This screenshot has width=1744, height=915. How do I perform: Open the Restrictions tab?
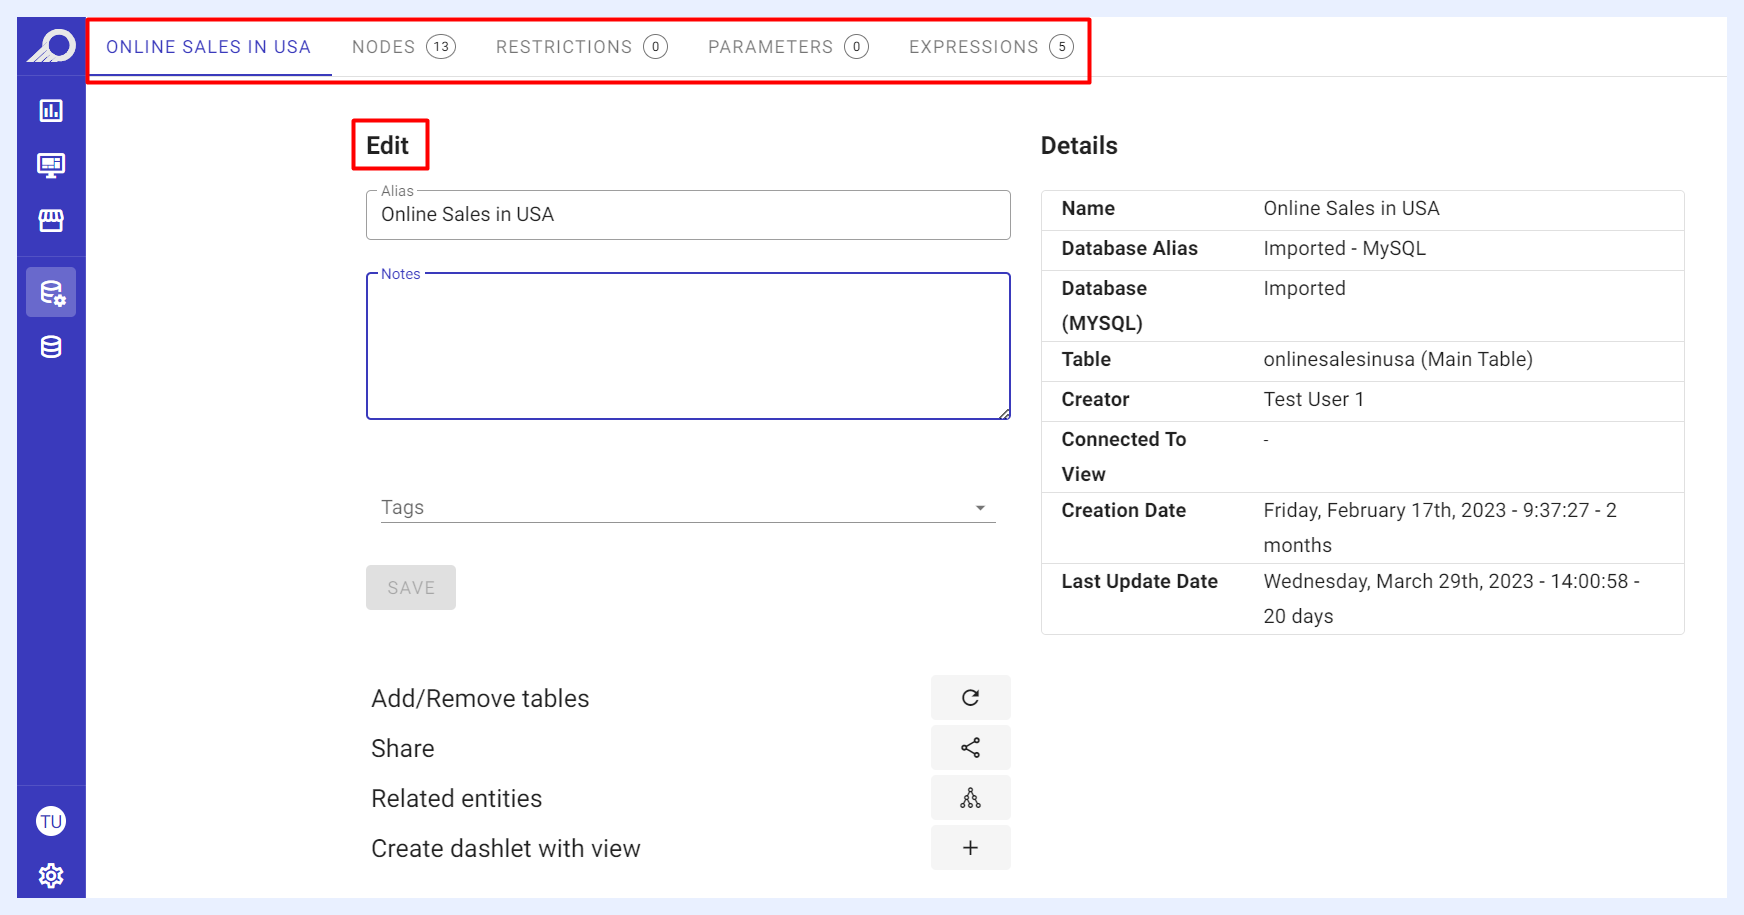581,47
